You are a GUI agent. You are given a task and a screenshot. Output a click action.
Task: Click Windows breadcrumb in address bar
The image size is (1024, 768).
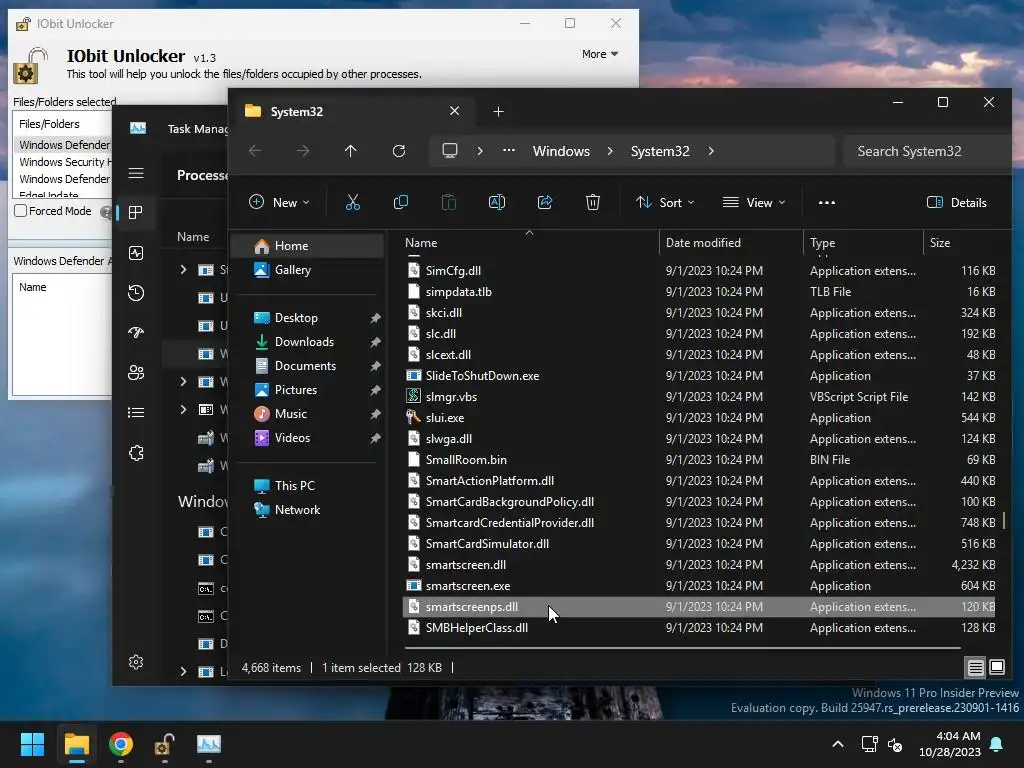561,151
